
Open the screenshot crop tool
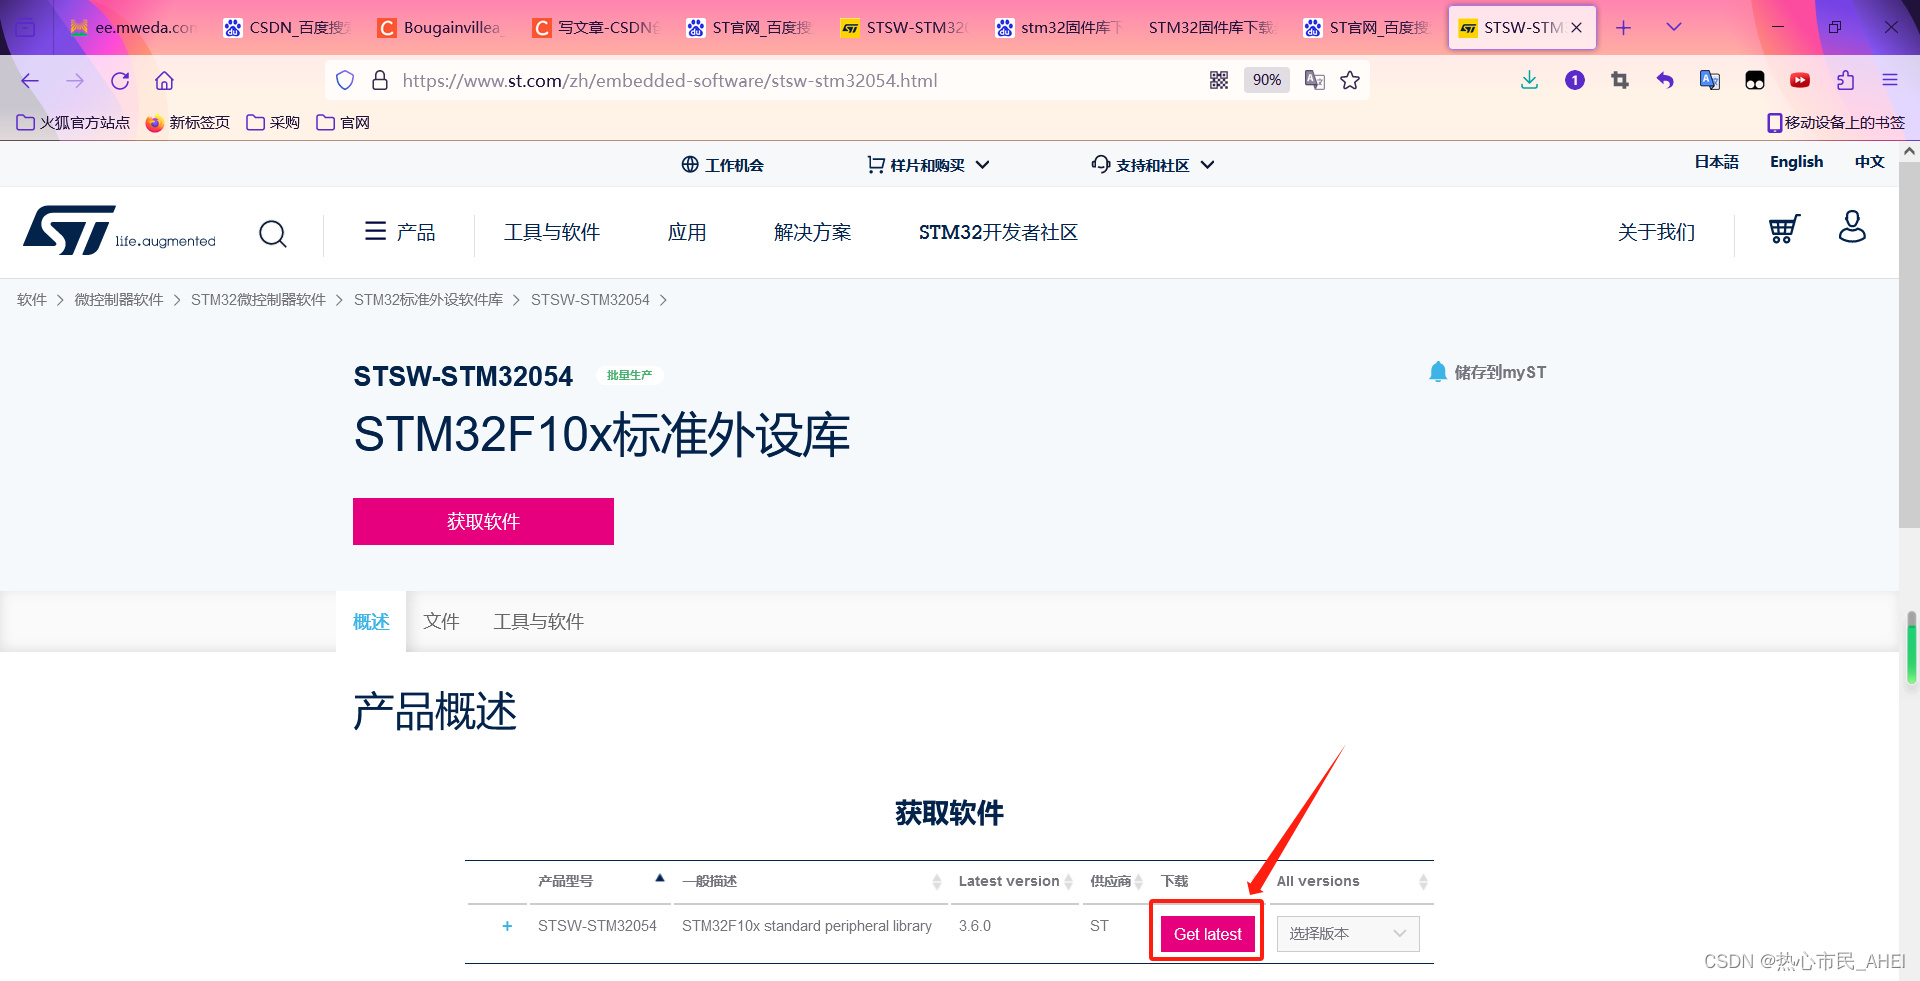(x=1620, y=81)
